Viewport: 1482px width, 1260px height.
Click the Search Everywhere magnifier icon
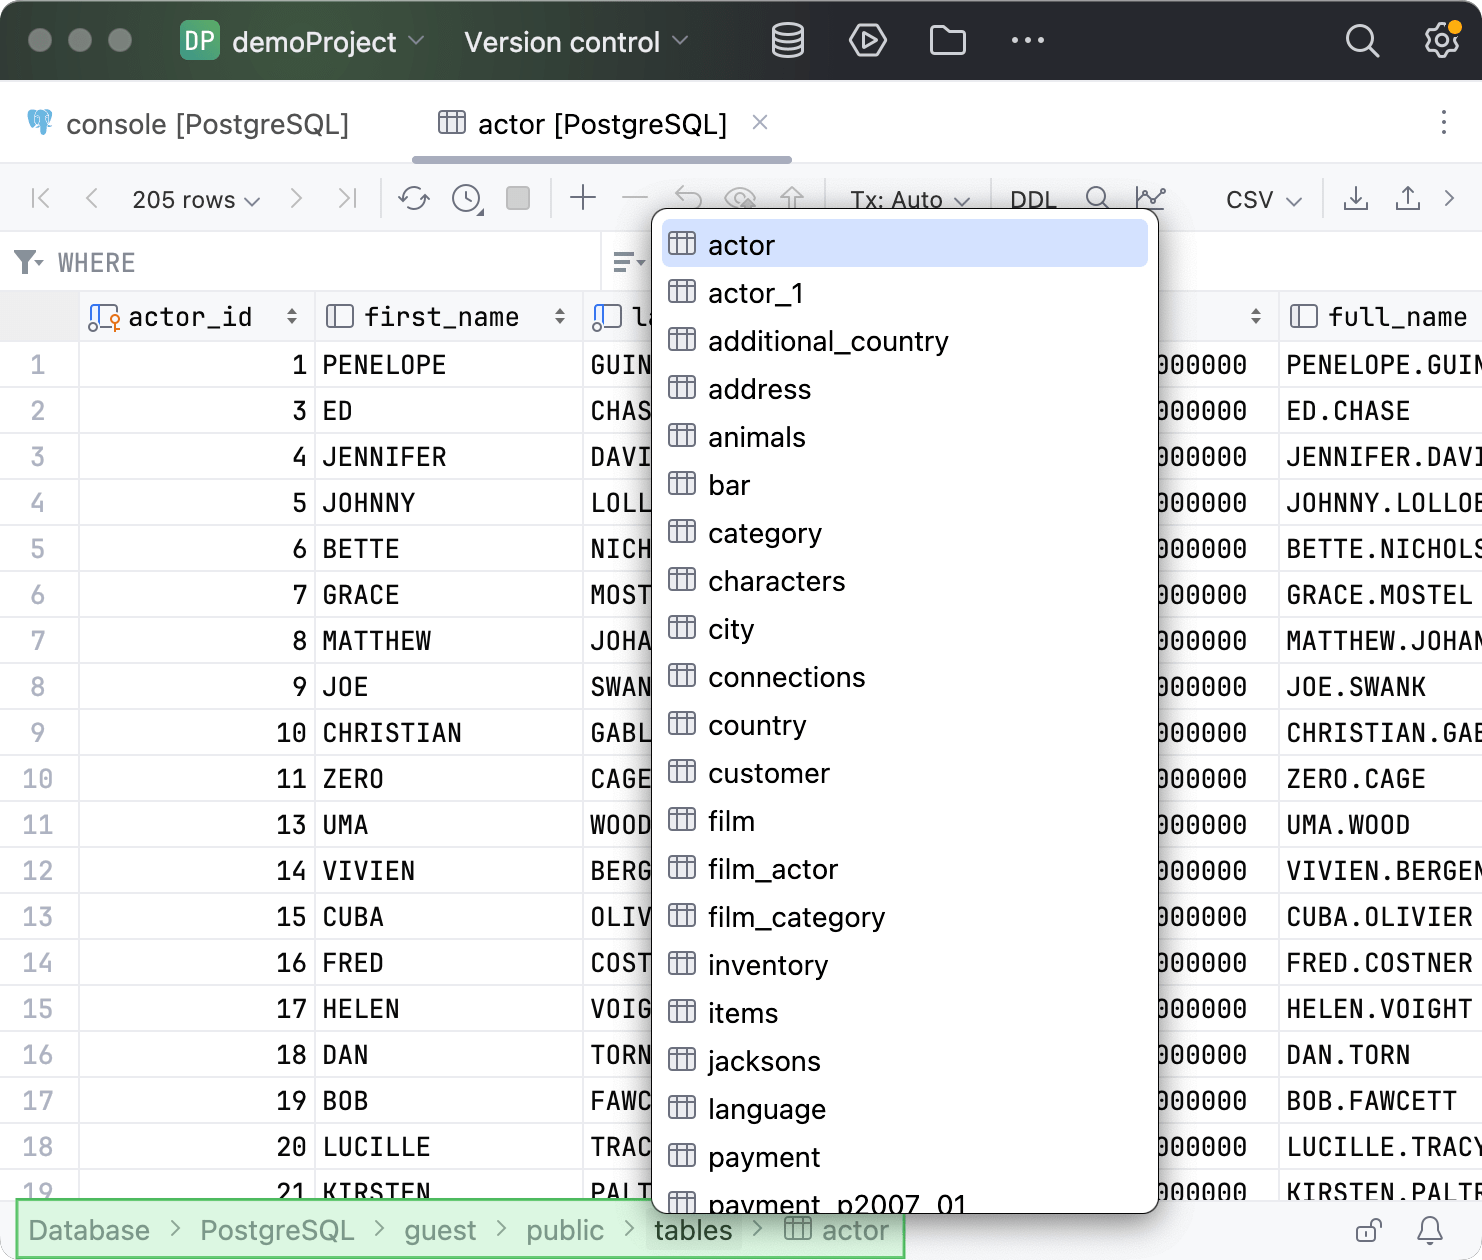(x=1361, y=41)
